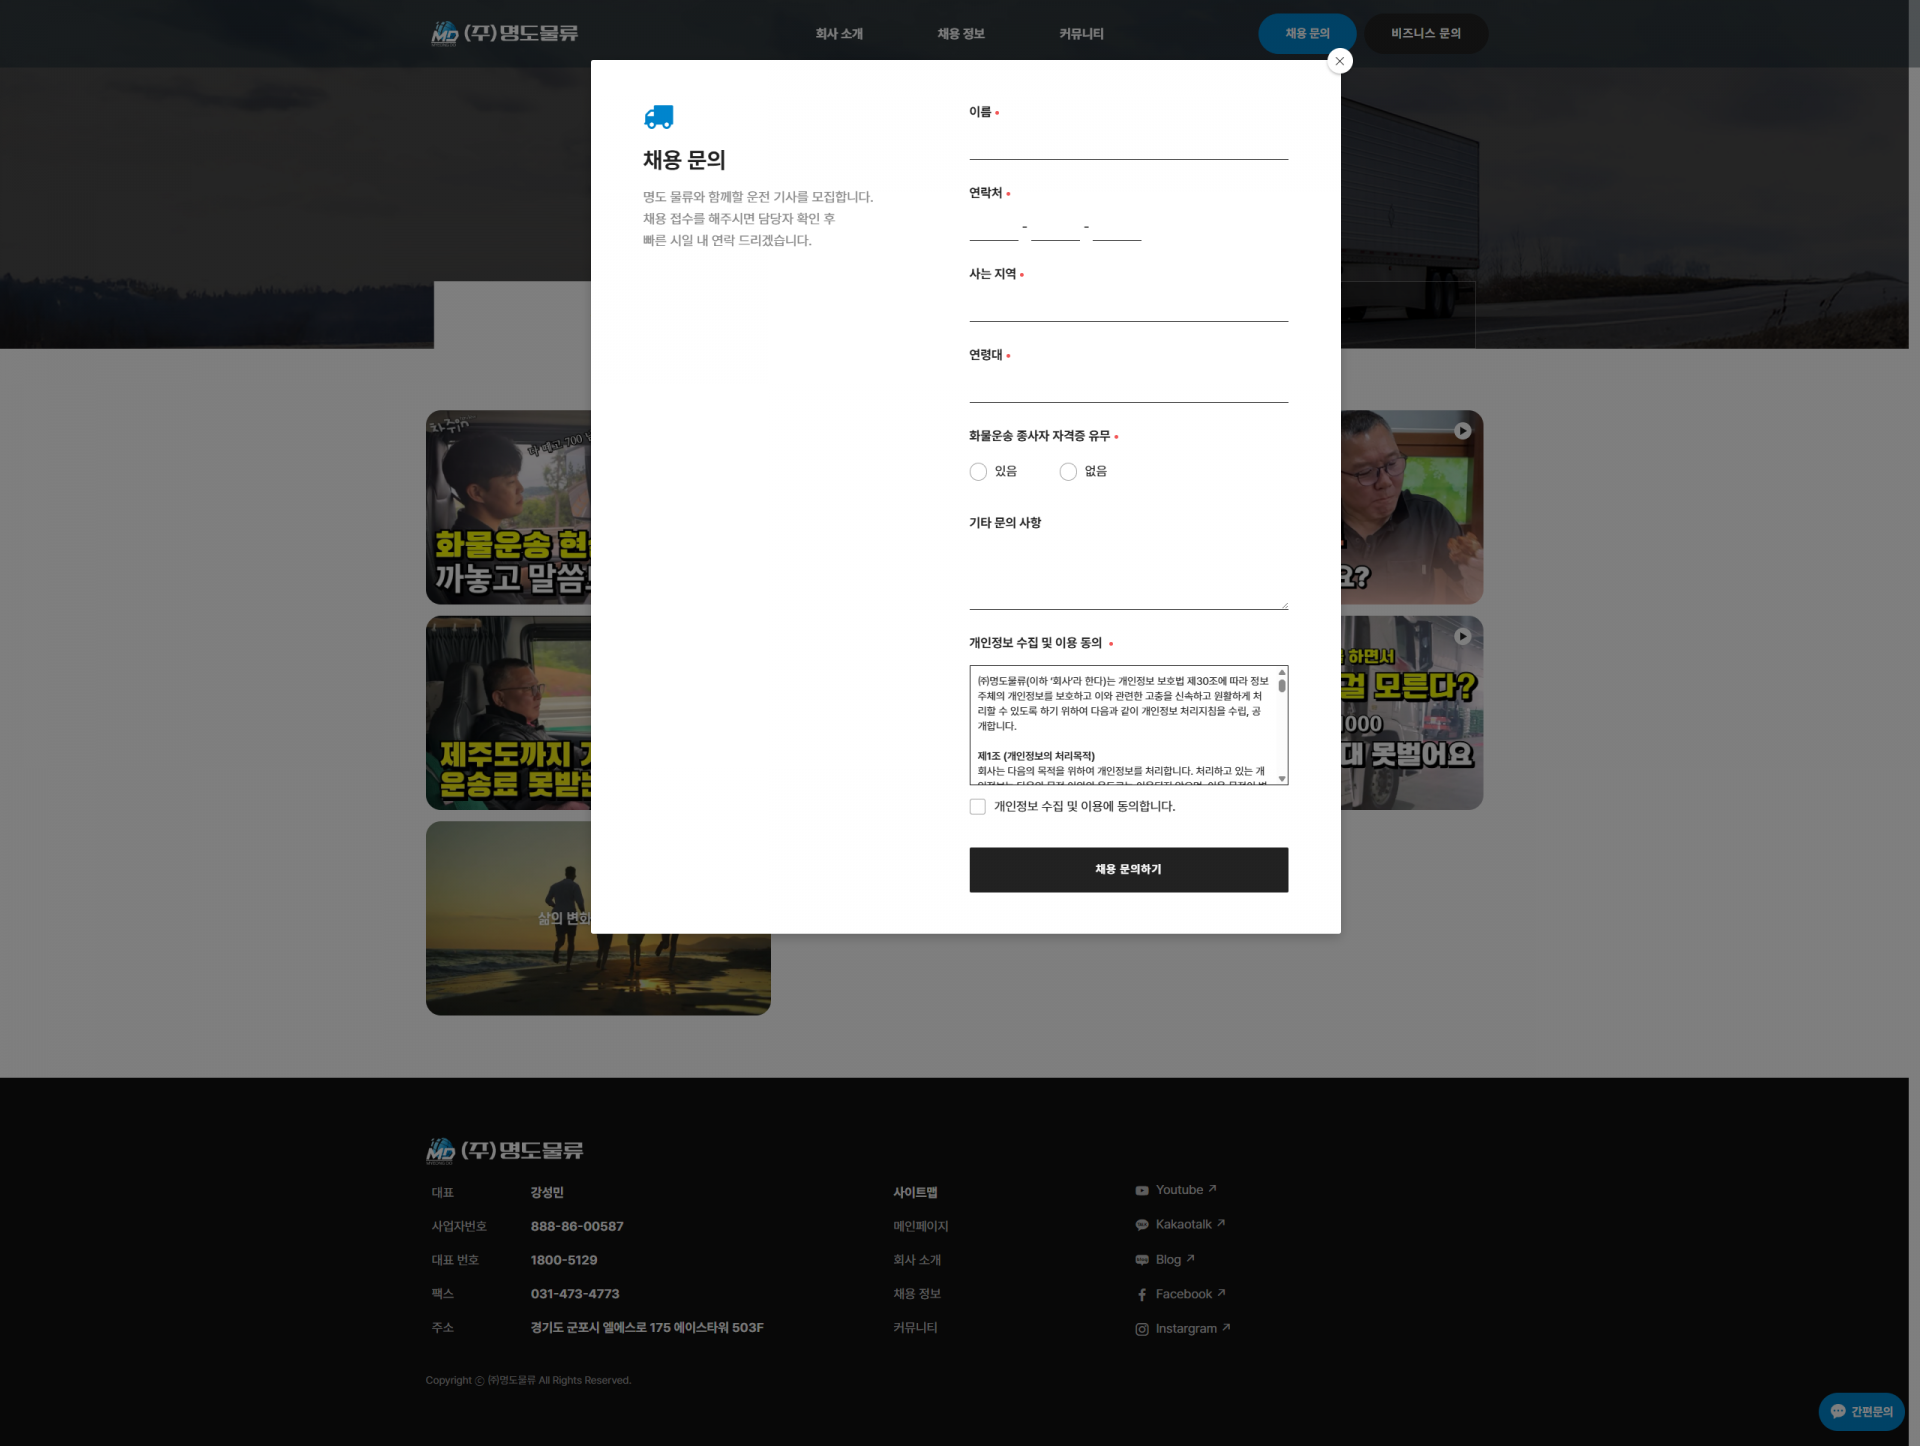Viewport: 1920px width, 1446px height.
Task: Click the play icon on 못벌어요 video thumbnail
Action: [1462, 636]
